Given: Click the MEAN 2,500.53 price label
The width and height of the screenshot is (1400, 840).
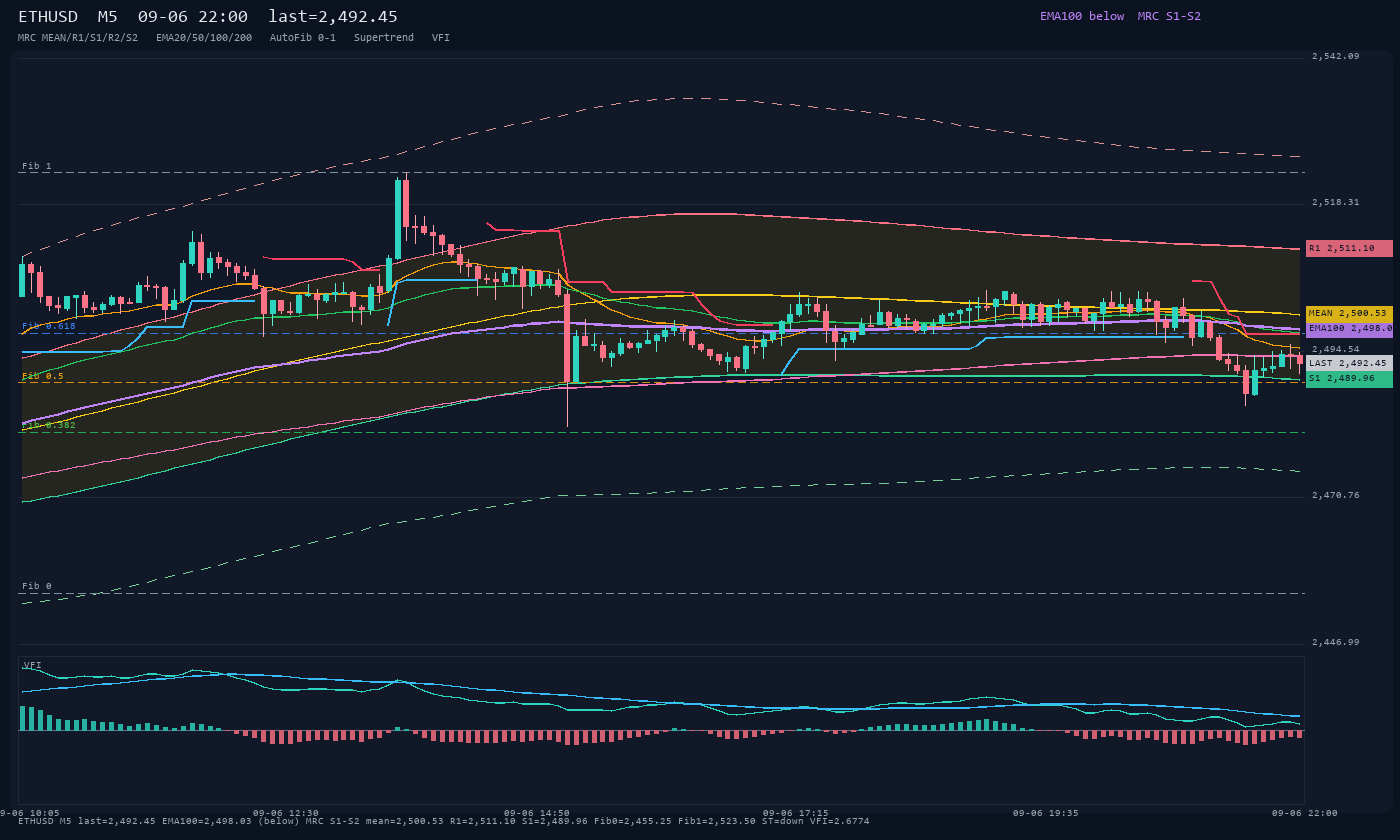Looking at the screenshot, I should coord(1349,314).
